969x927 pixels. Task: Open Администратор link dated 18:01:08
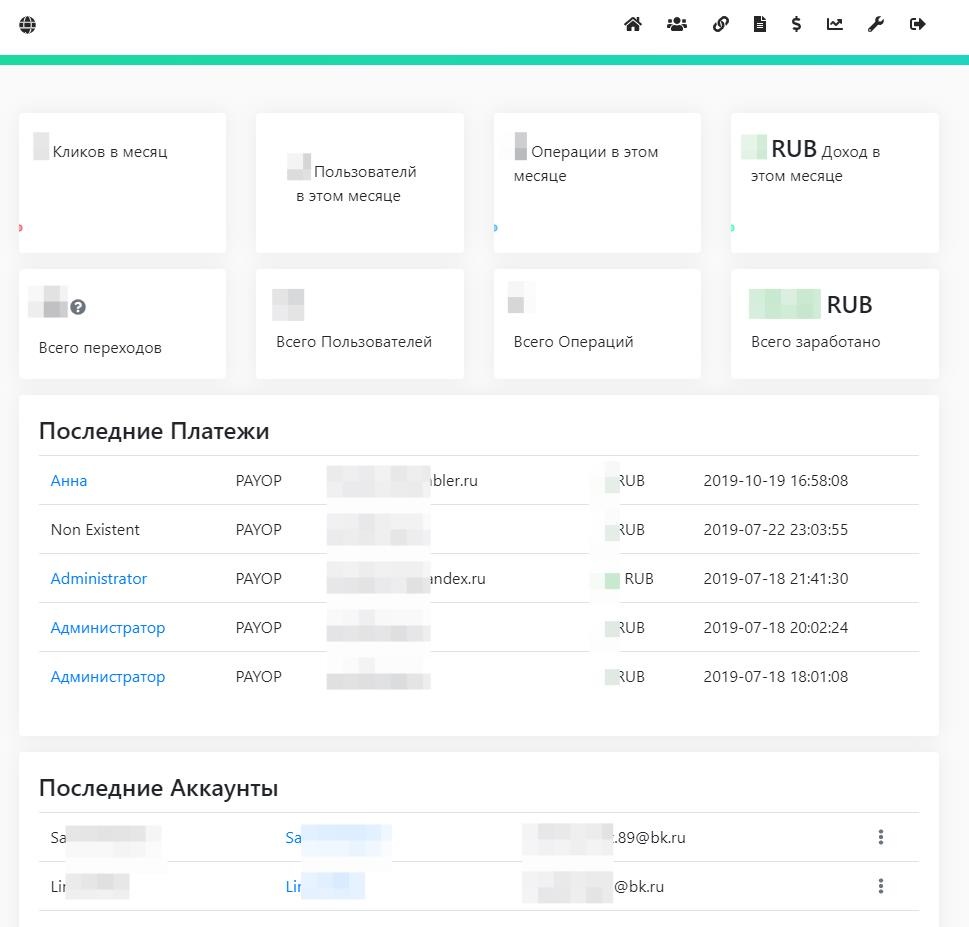(108, 677)
